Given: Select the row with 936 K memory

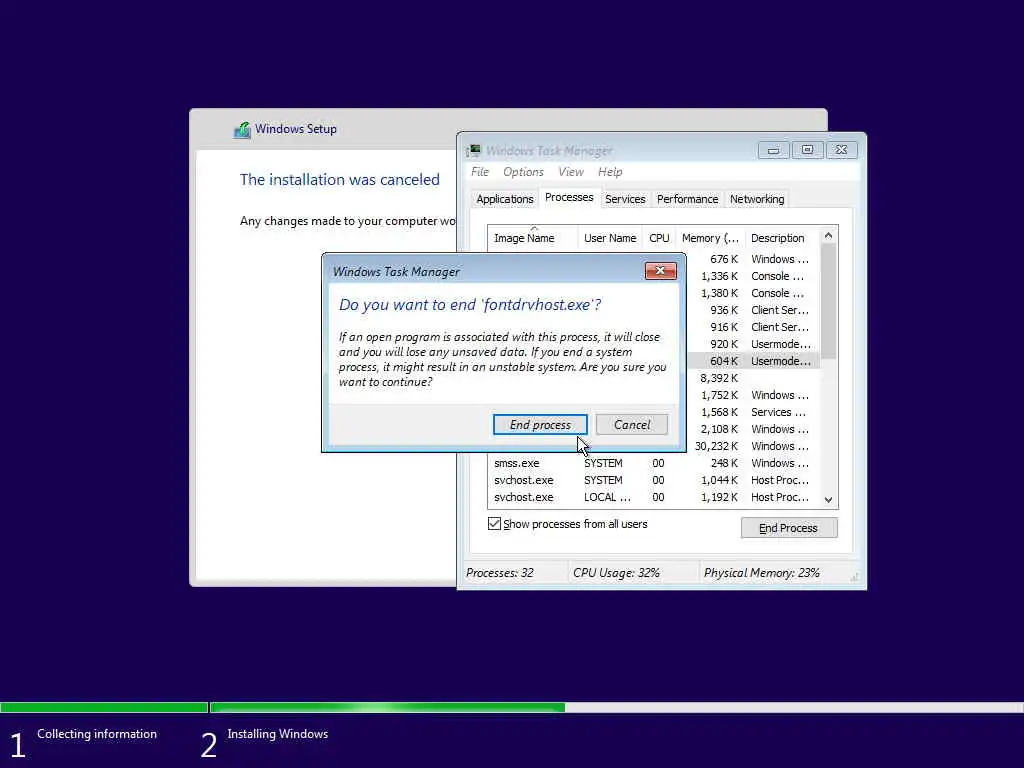Looking at the screenshot, I should point(754,310).
